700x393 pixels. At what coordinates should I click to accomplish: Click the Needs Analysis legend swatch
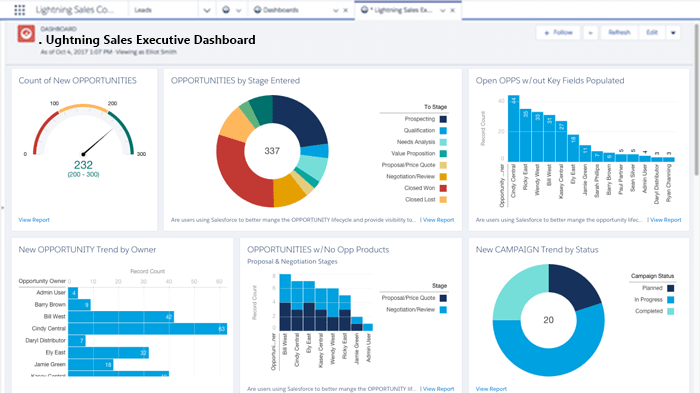pyautogui.click(x=443, y=142)
